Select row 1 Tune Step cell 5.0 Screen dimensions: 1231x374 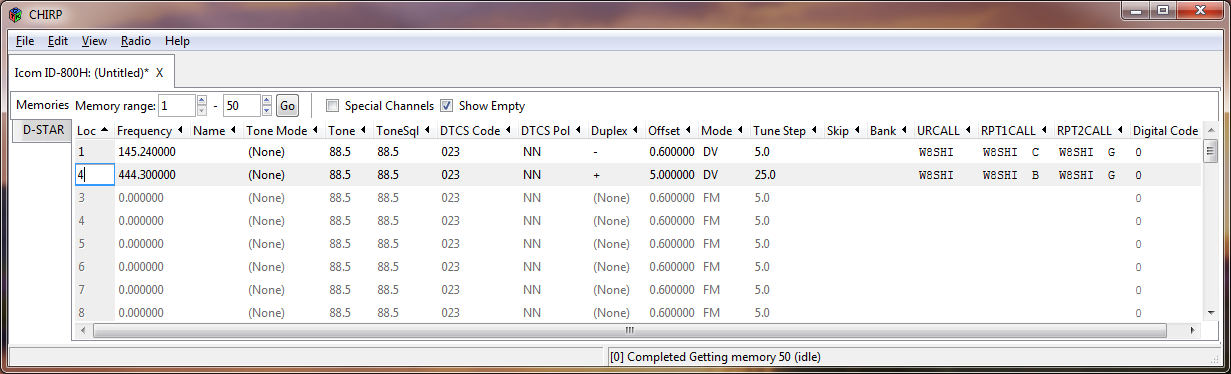point(787,152)
